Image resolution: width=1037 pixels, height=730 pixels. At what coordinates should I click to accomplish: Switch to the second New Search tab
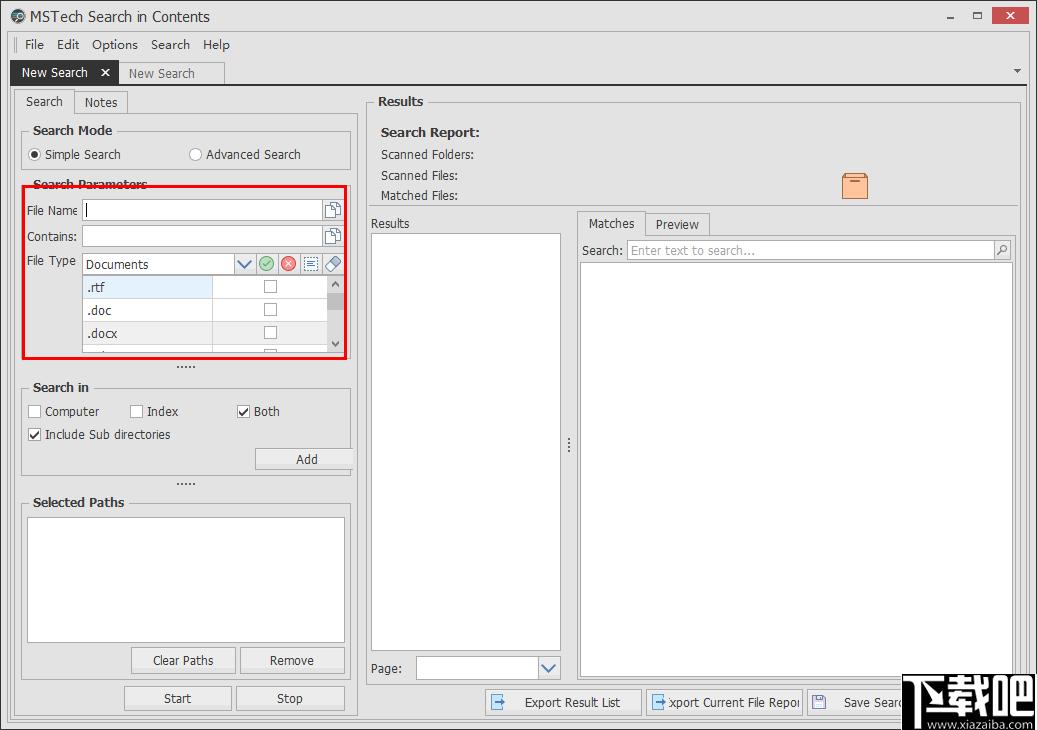point(171,73)
